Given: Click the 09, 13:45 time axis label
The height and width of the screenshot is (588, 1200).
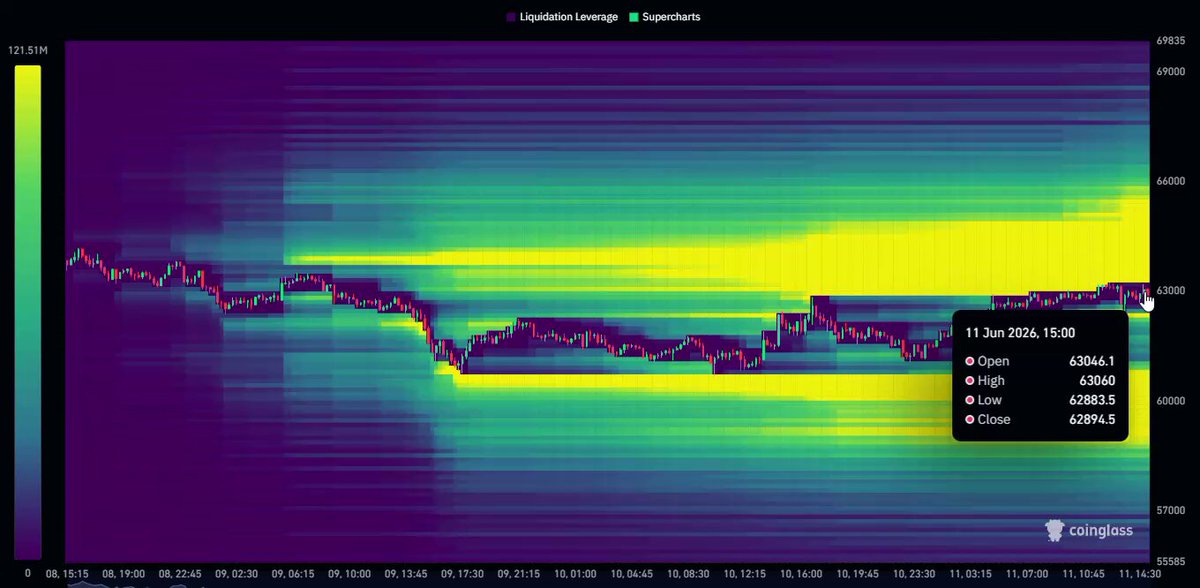Looking at the screenshot, I should click(407, 575).
